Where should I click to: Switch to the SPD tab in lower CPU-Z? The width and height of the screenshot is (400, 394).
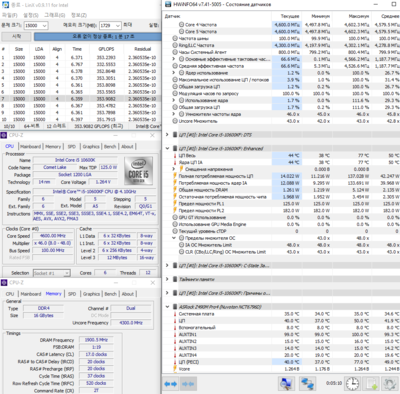click(72, 294)
